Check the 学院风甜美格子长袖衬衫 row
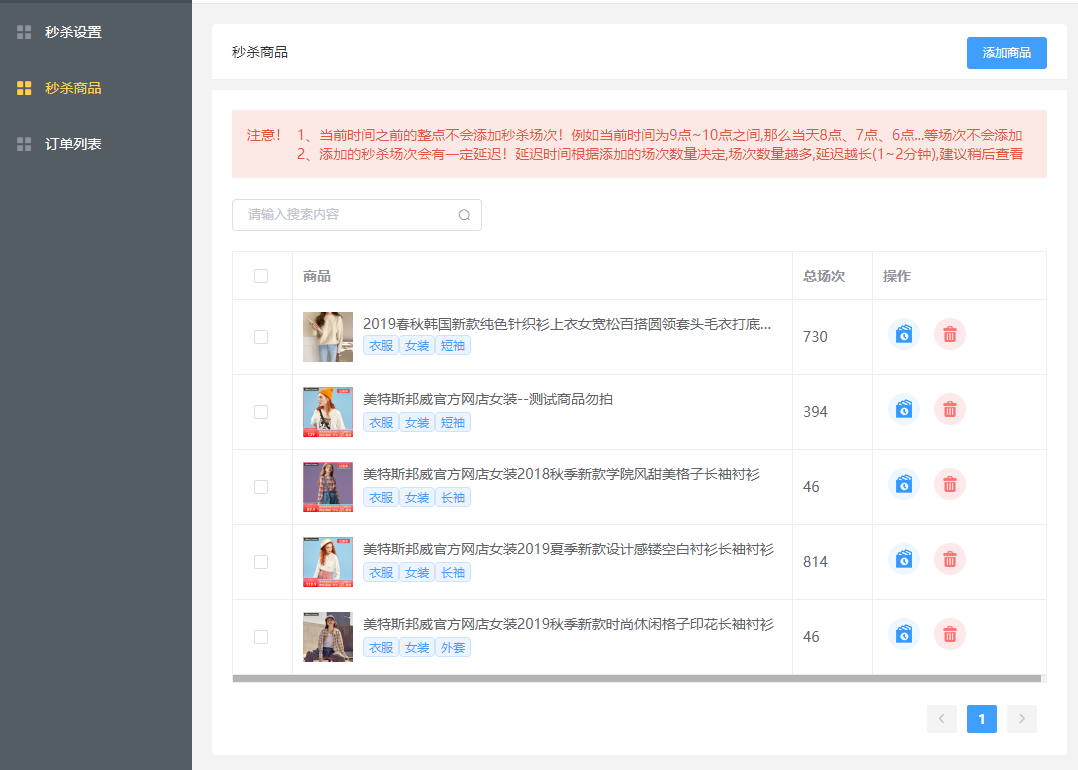Image resolution: width=1078 pixels, height=770 pixels. (261, 487)
